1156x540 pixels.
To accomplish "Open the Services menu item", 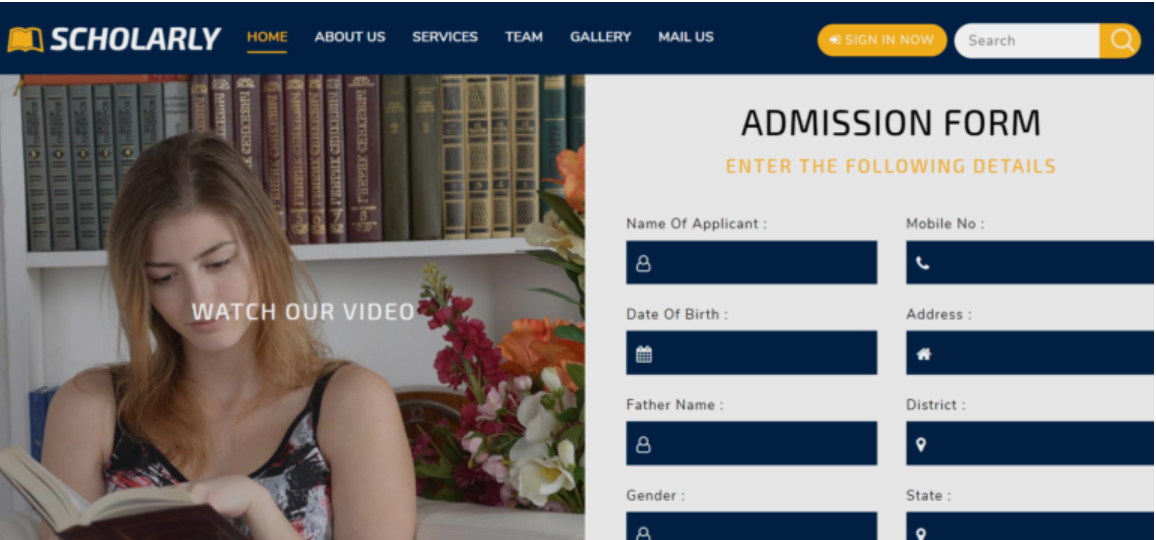I will [445, 37].
